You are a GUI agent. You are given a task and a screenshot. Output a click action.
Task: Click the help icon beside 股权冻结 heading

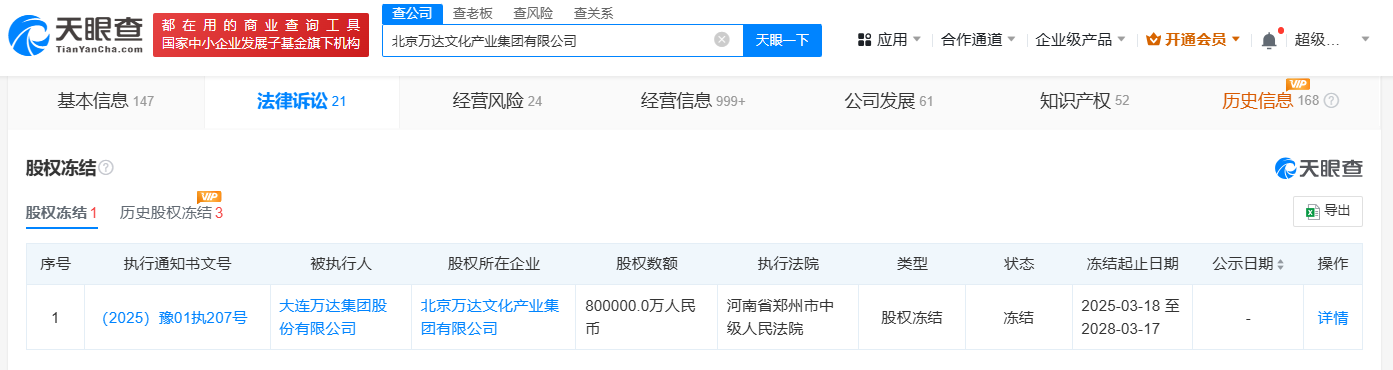[x=106, y=168]
